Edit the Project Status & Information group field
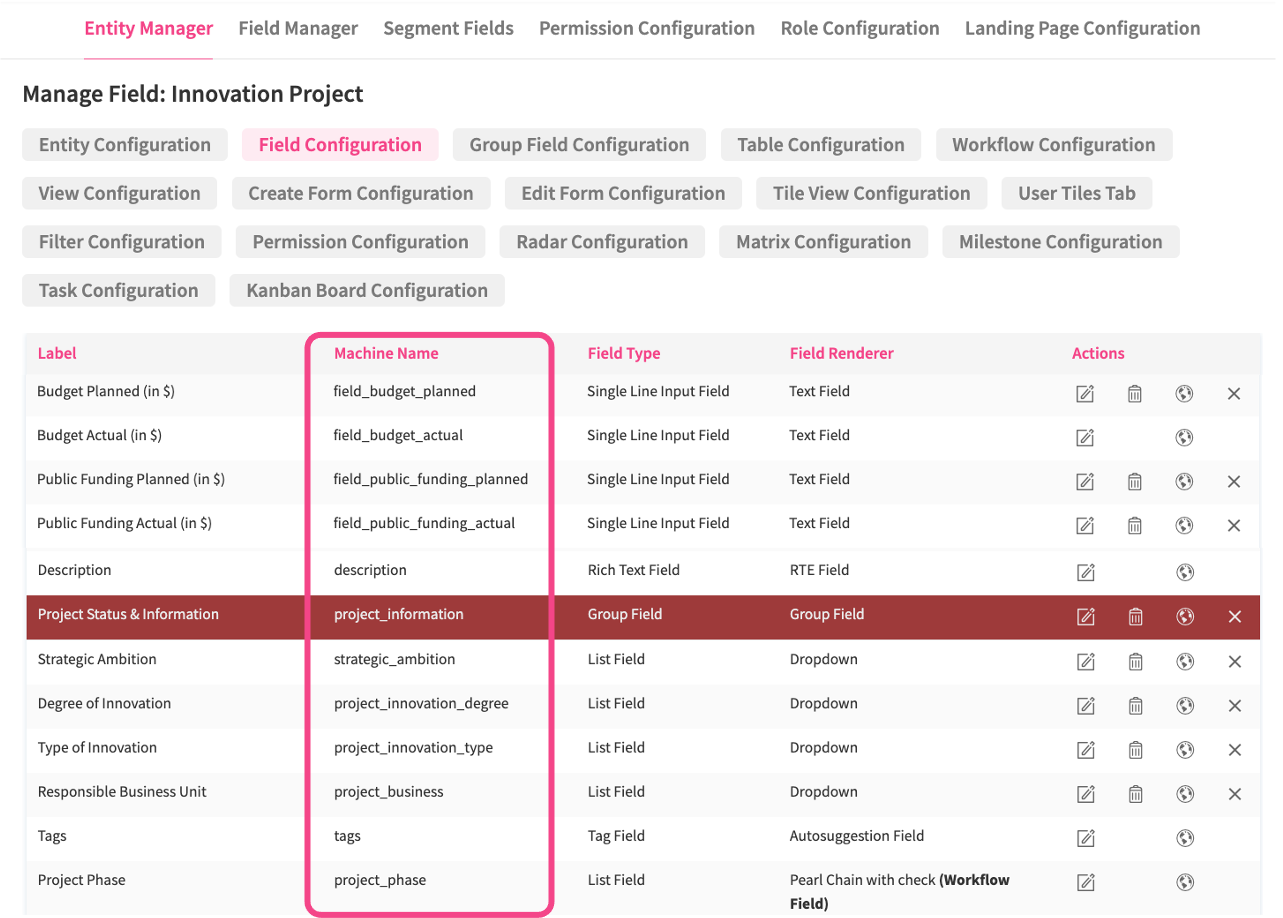Image resolution: width=1283 pixels, height=918 pixels. pyautogui.click(x=1085, y=616)
